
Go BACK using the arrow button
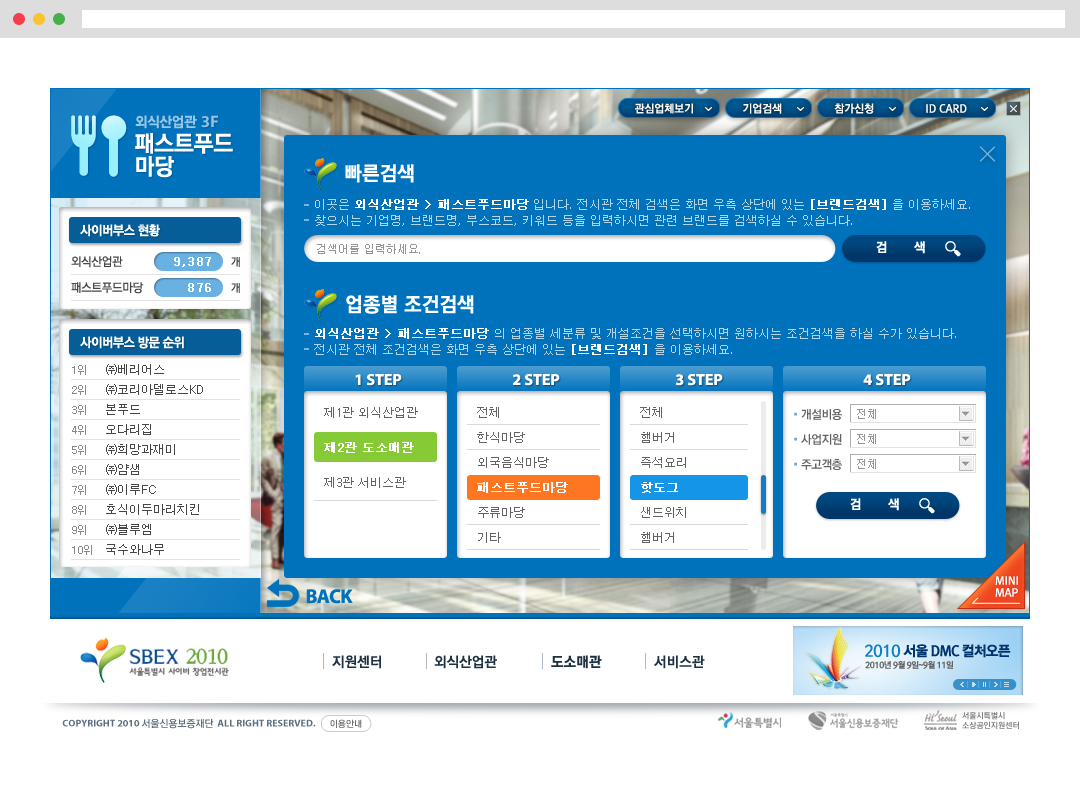point(309,594)
